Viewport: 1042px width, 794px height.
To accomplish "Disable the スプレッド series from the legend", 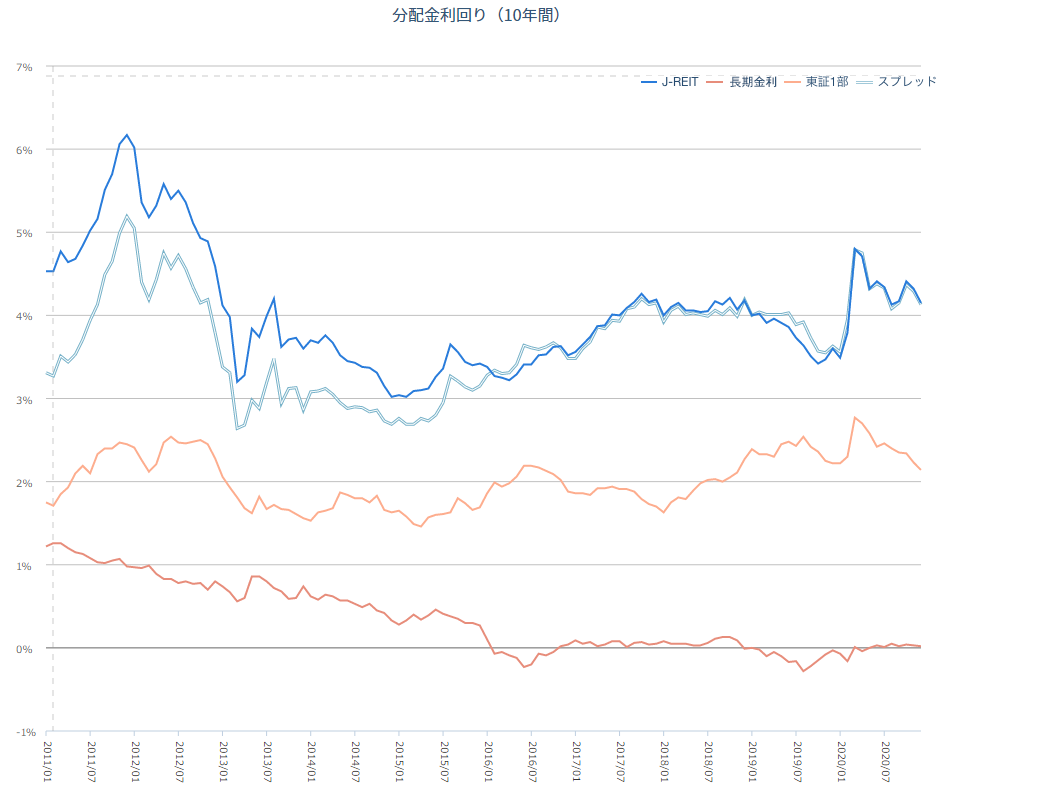I will 905,82.
